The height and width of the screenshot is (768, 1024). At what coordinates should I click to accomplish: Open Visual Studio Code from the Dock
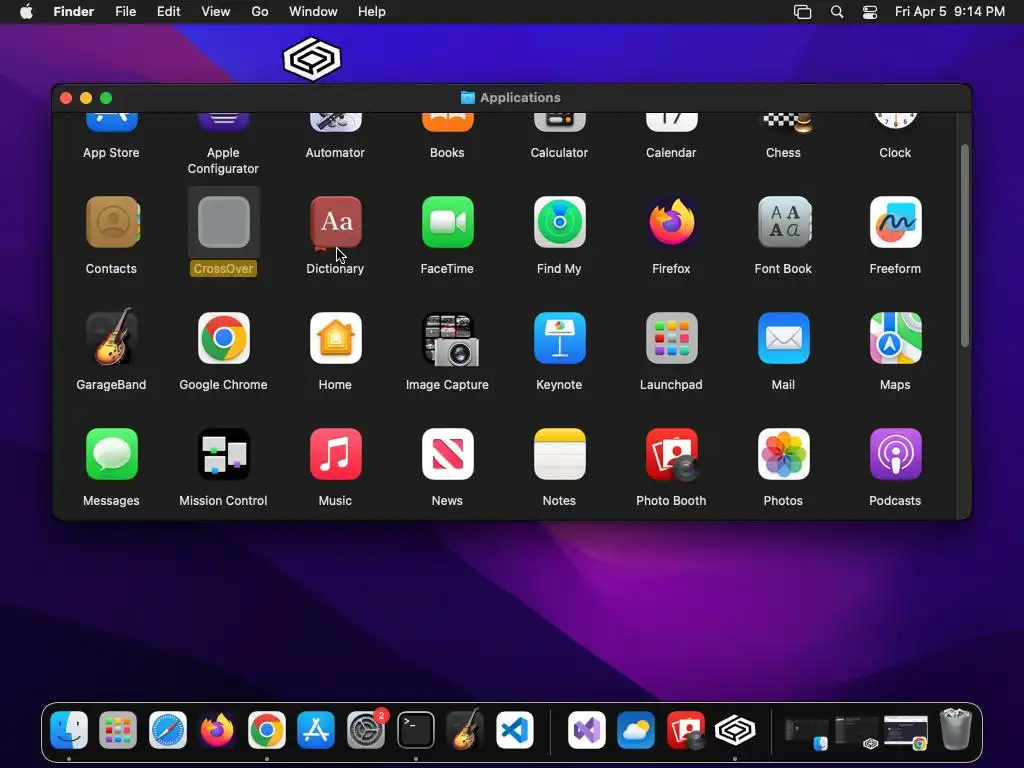(515, 729)
